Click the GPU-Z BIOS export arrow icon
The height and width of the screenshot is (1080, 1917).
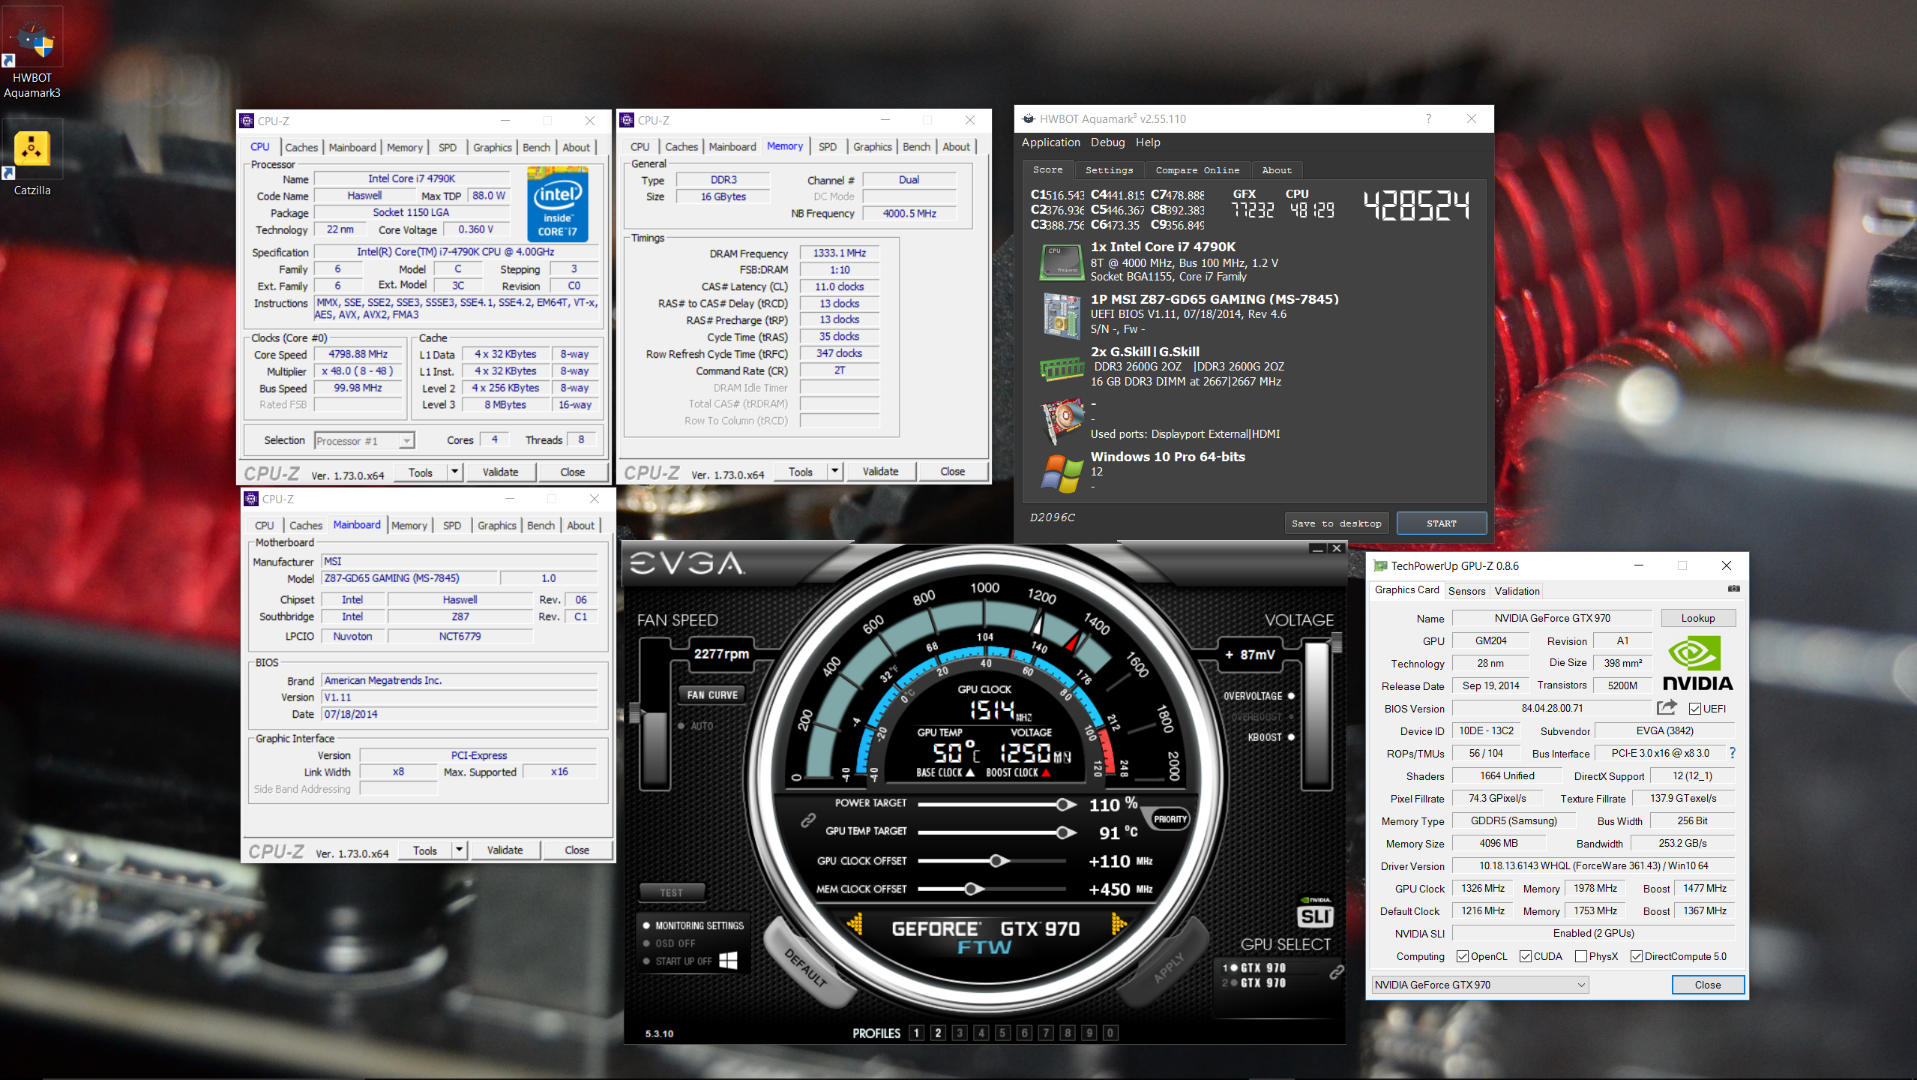(1666, 707)
